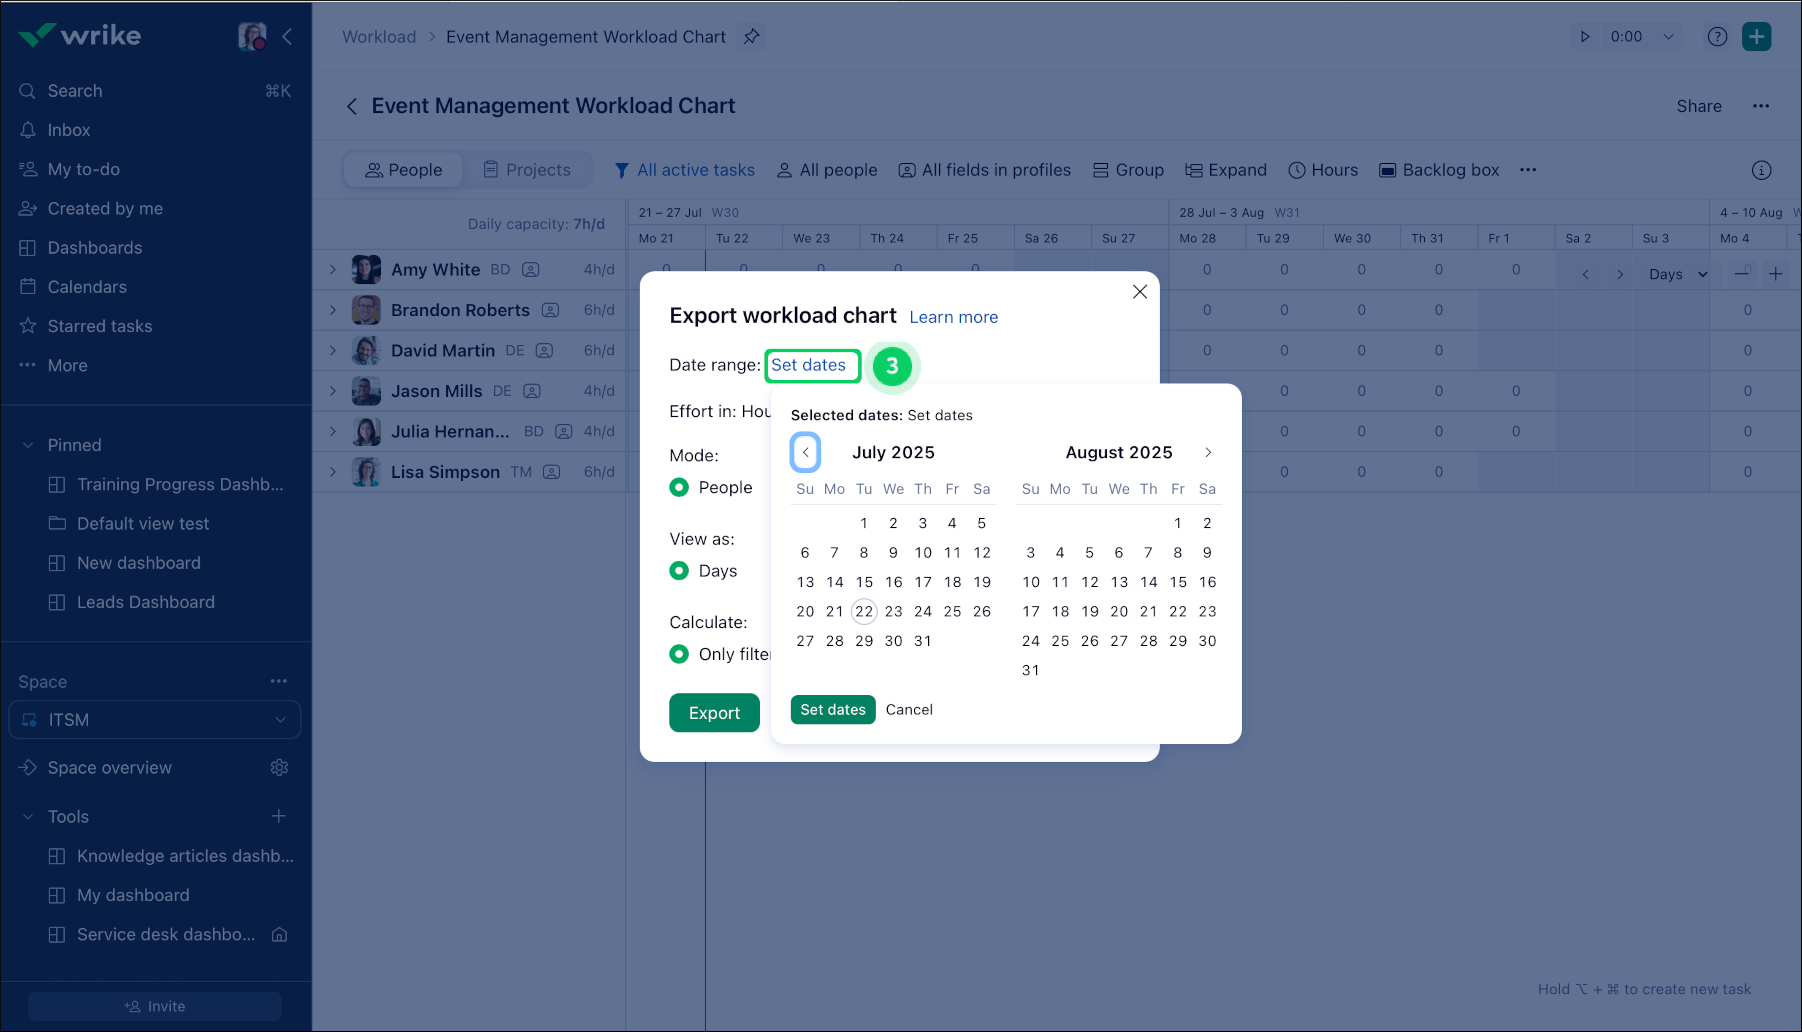Expand Amy White's task row
The width and height of the screenshot is (1802, 1032).
[x=333, y=269]
